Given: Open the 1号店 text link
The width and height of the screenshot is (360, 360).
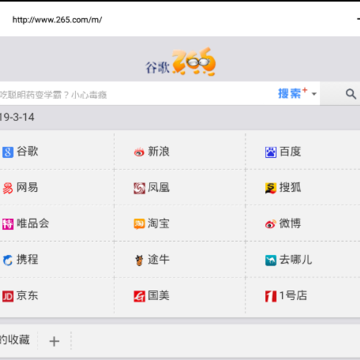Looking at the screenshot, I should (293, 295).
